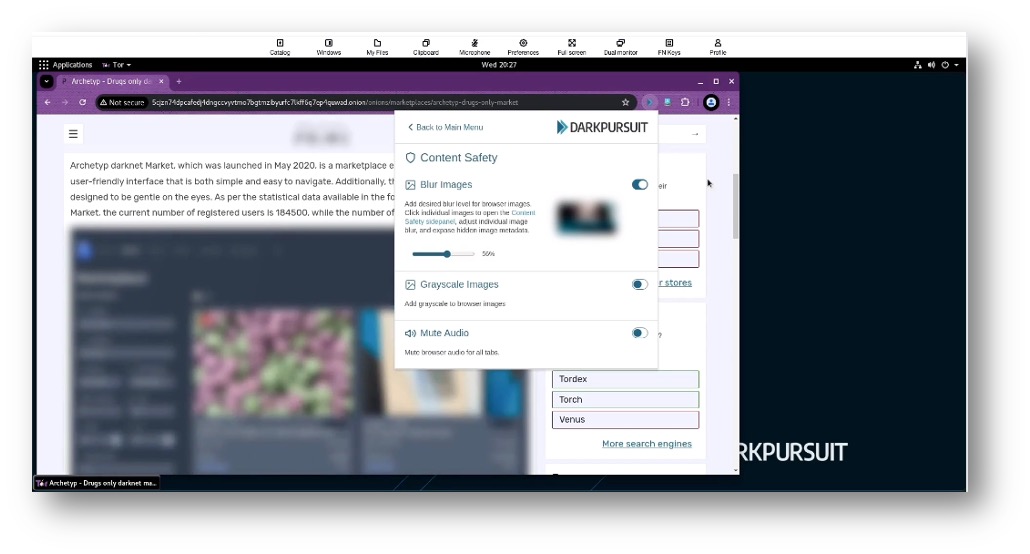Enable Grayscale Images toggle

pyautogui.click(x=640, y=285)
